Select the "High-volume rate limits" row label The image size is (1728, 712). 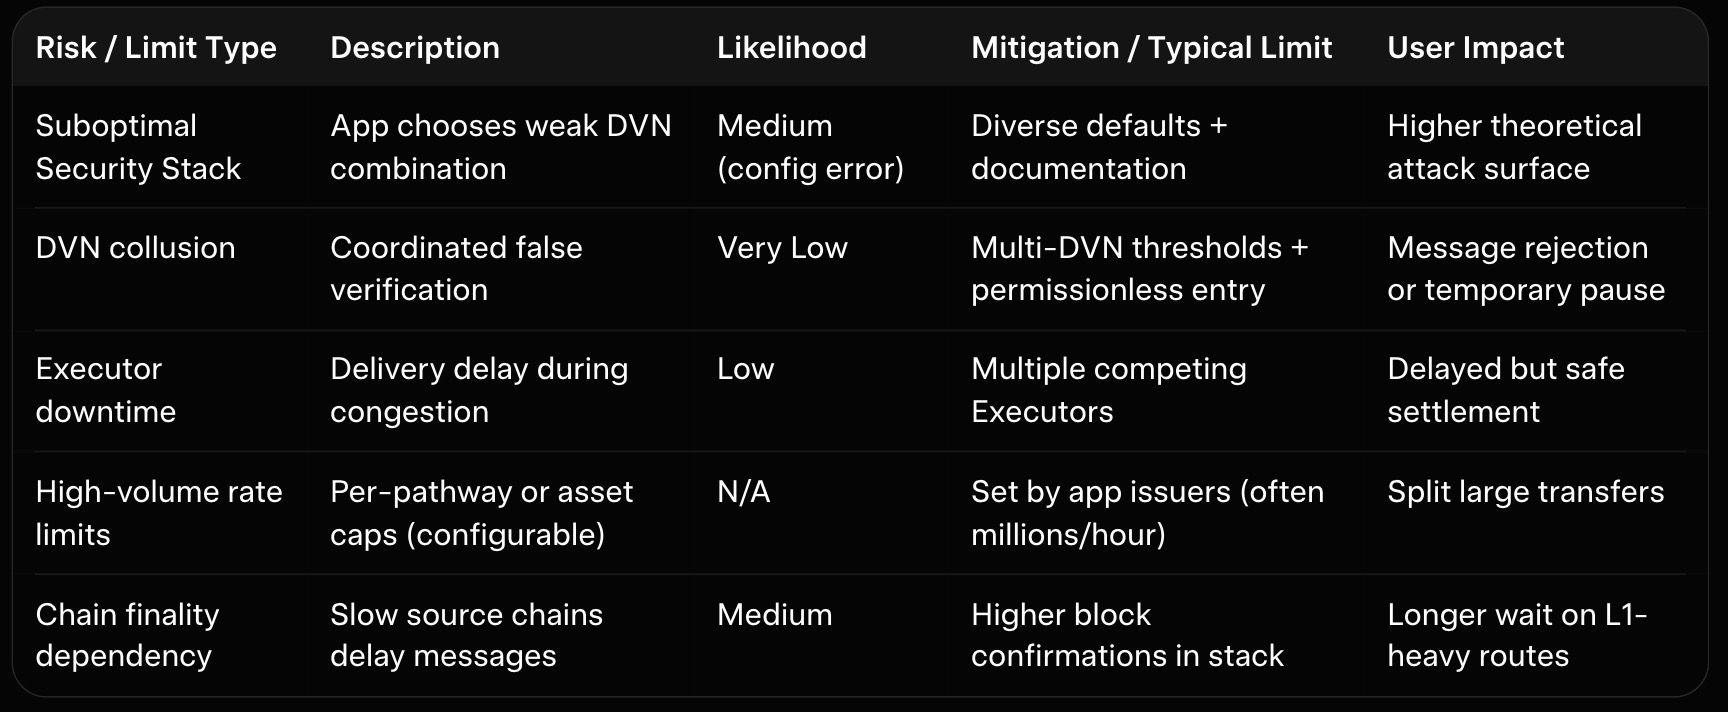[x=158, y=513]
